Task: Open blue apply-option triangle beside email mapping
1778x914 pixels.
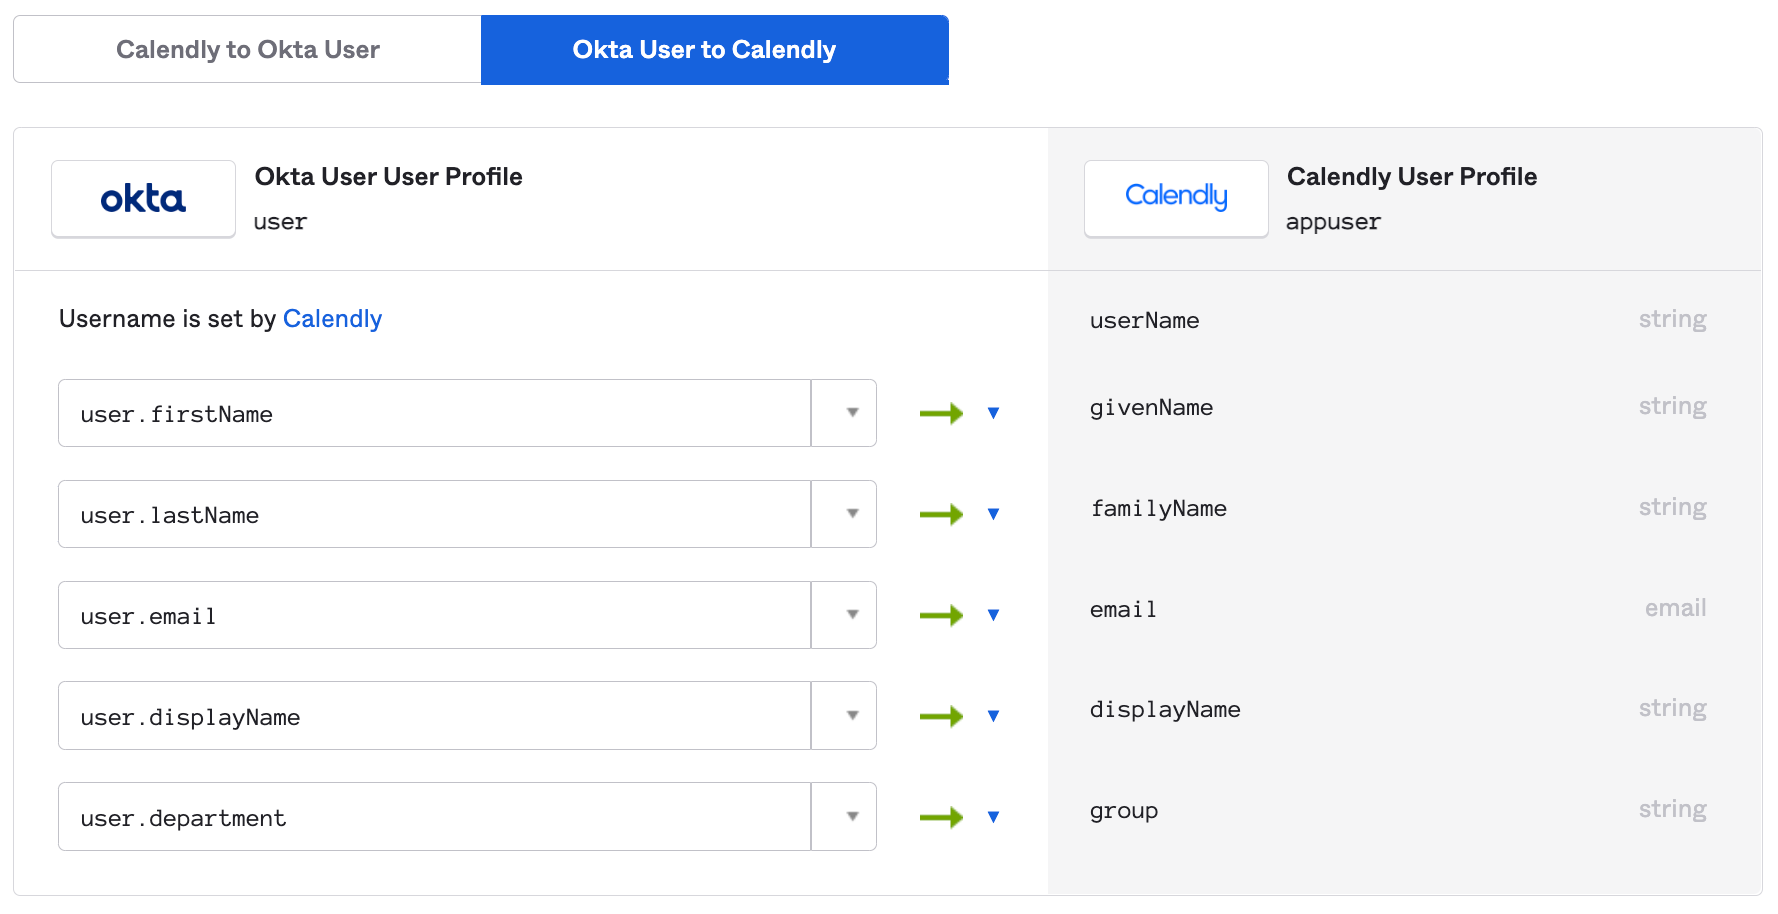Action: coord(993,615)
